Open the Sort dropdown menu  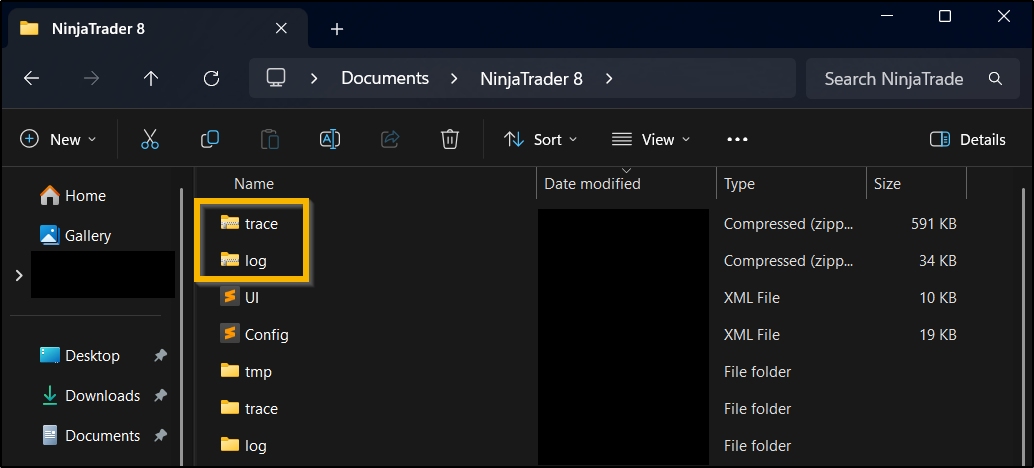pyautogui.click(x=540, y=140)
